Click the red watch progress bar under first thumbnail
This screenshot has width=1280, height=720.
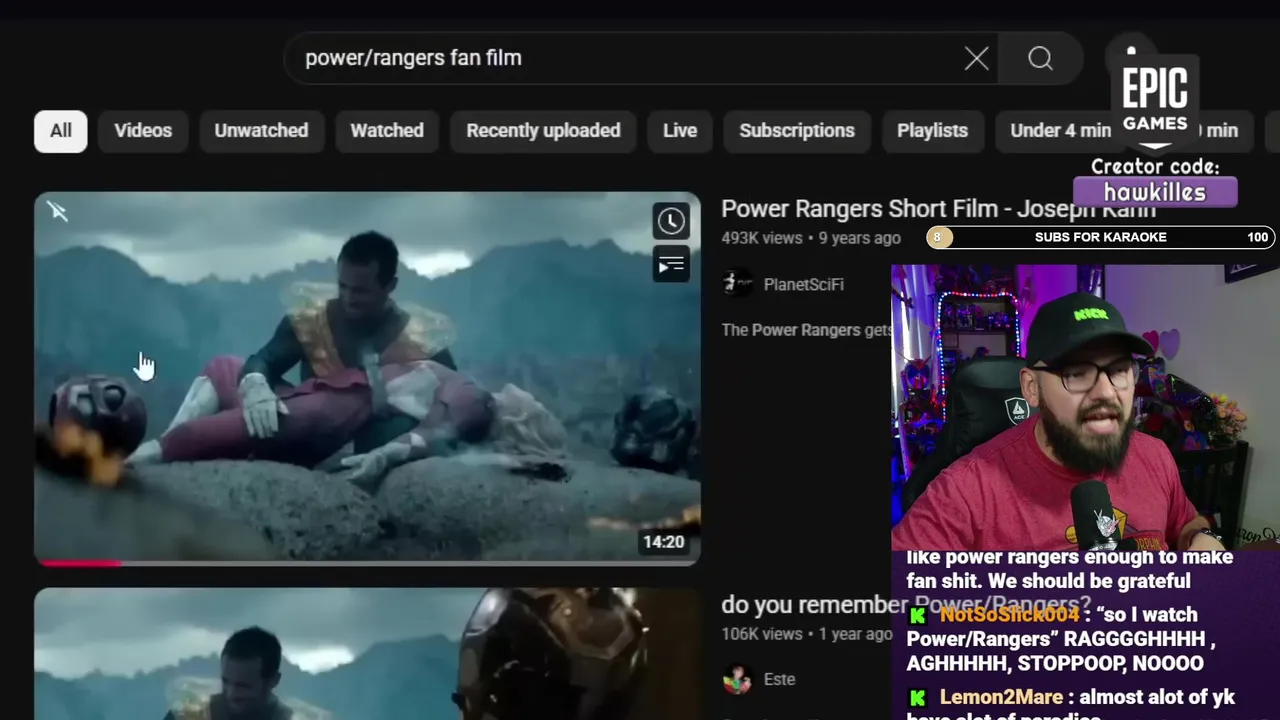[x=79, y=563]
